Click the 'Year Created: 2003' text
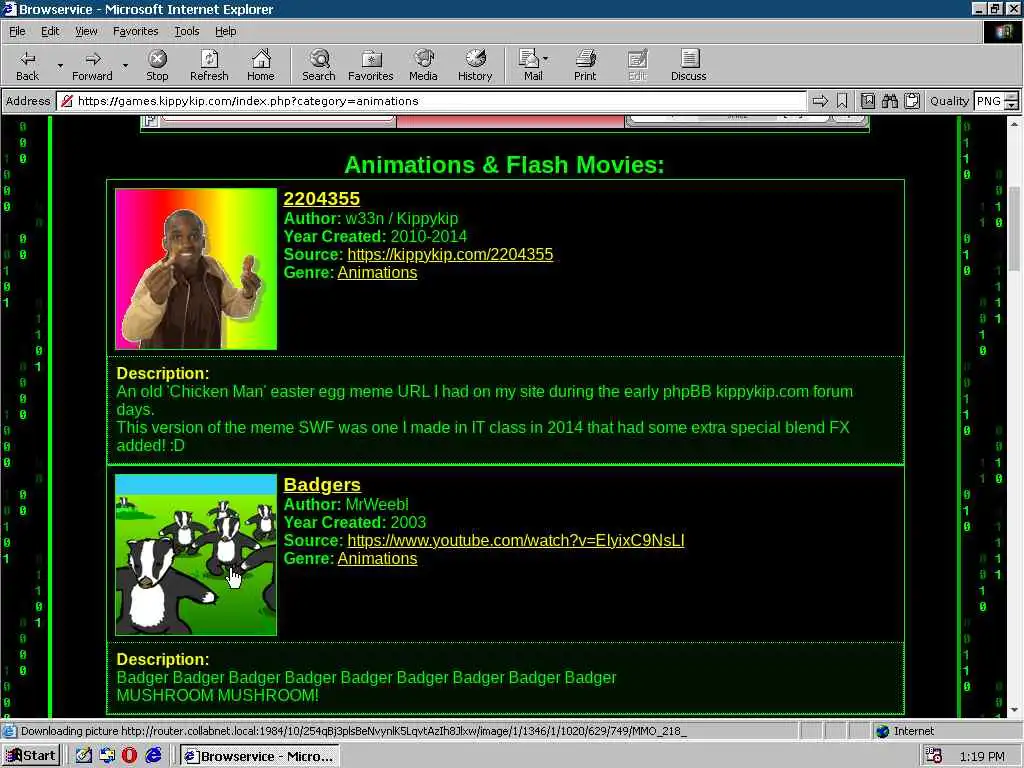1024x768 pixels. (x=355, y=522)
